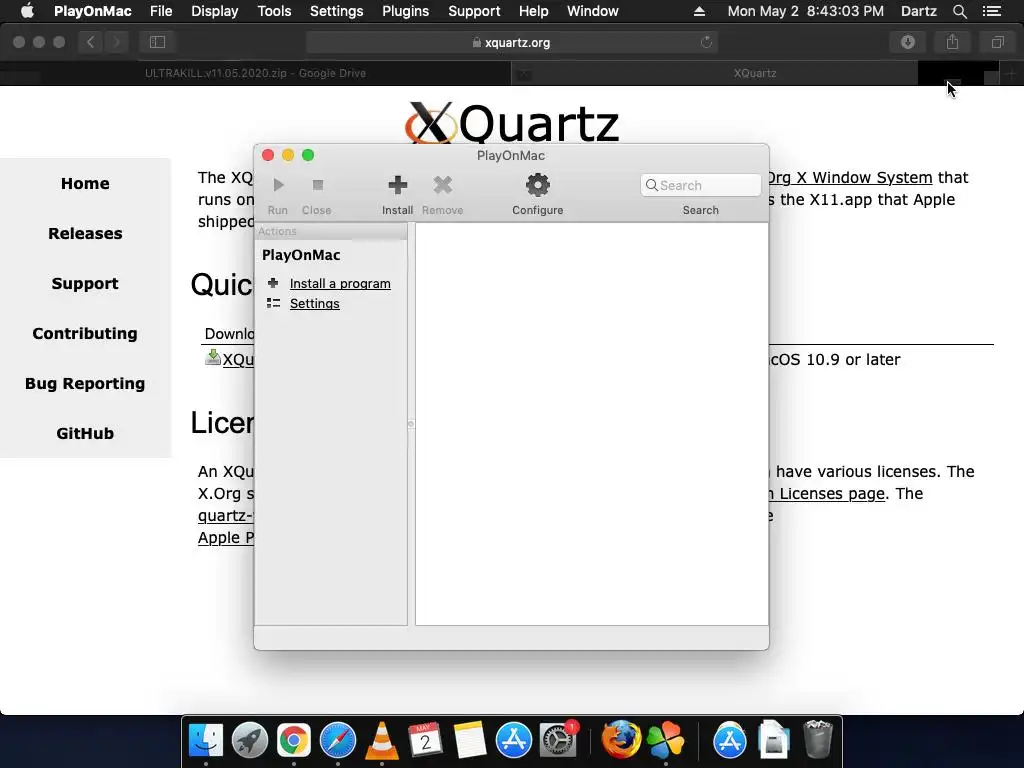Click the Dartz user name in menu bar
This screenshot has height=768, width=1024.
(918, 11)
